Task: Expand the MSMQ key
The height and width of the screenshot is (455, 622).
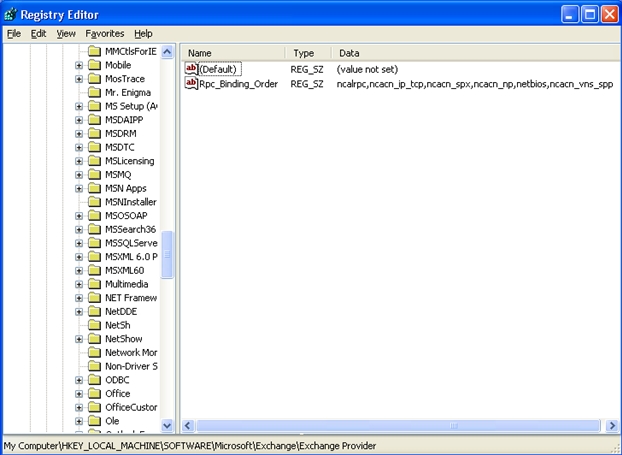Action: [79, 175]
